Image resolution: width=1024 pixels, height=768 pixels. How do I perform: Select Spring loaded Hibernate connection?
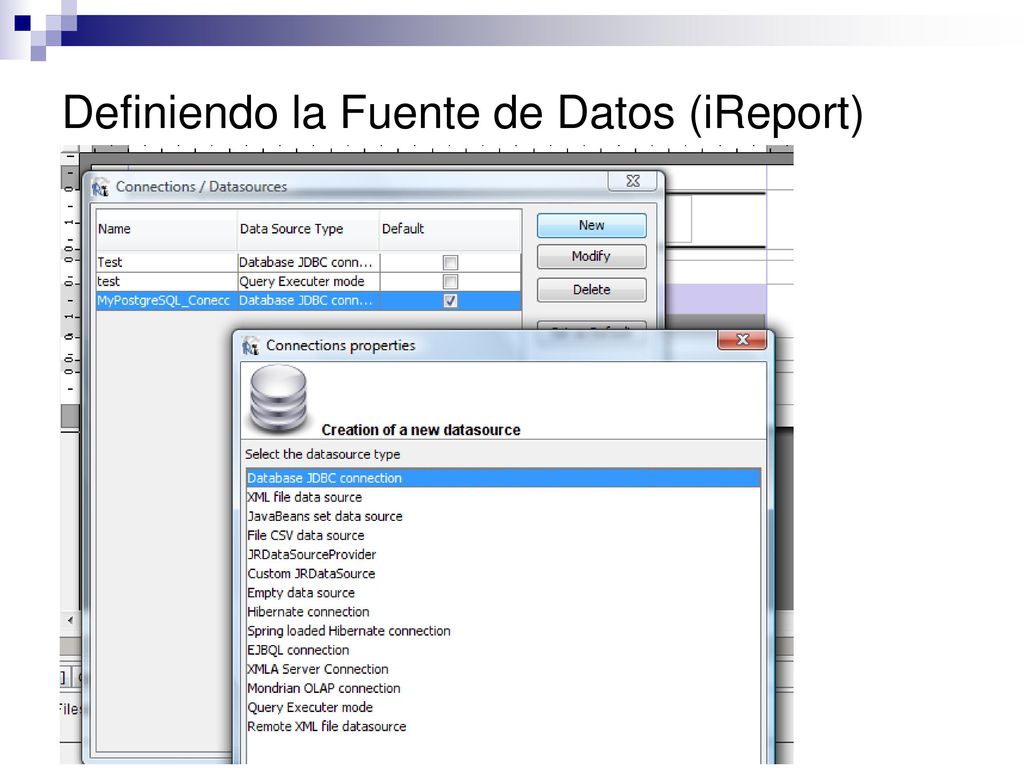(504, 631)
